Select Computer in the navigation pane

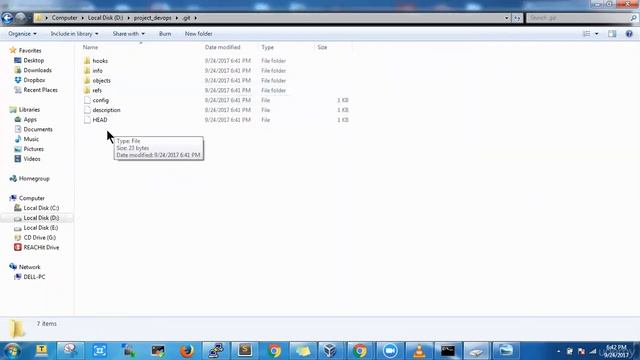[x=31, y=198]
